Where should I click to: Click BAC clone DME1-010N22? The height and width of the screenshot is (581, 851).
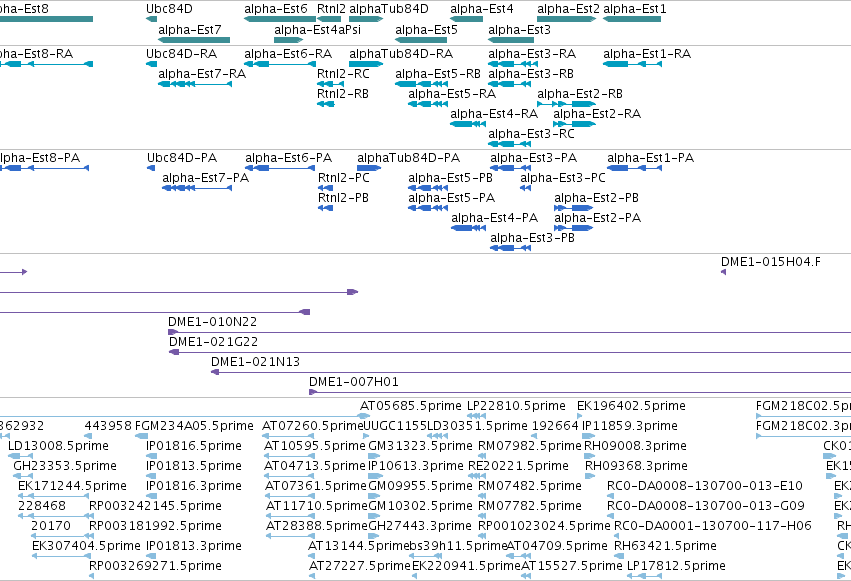coord(212,322)
